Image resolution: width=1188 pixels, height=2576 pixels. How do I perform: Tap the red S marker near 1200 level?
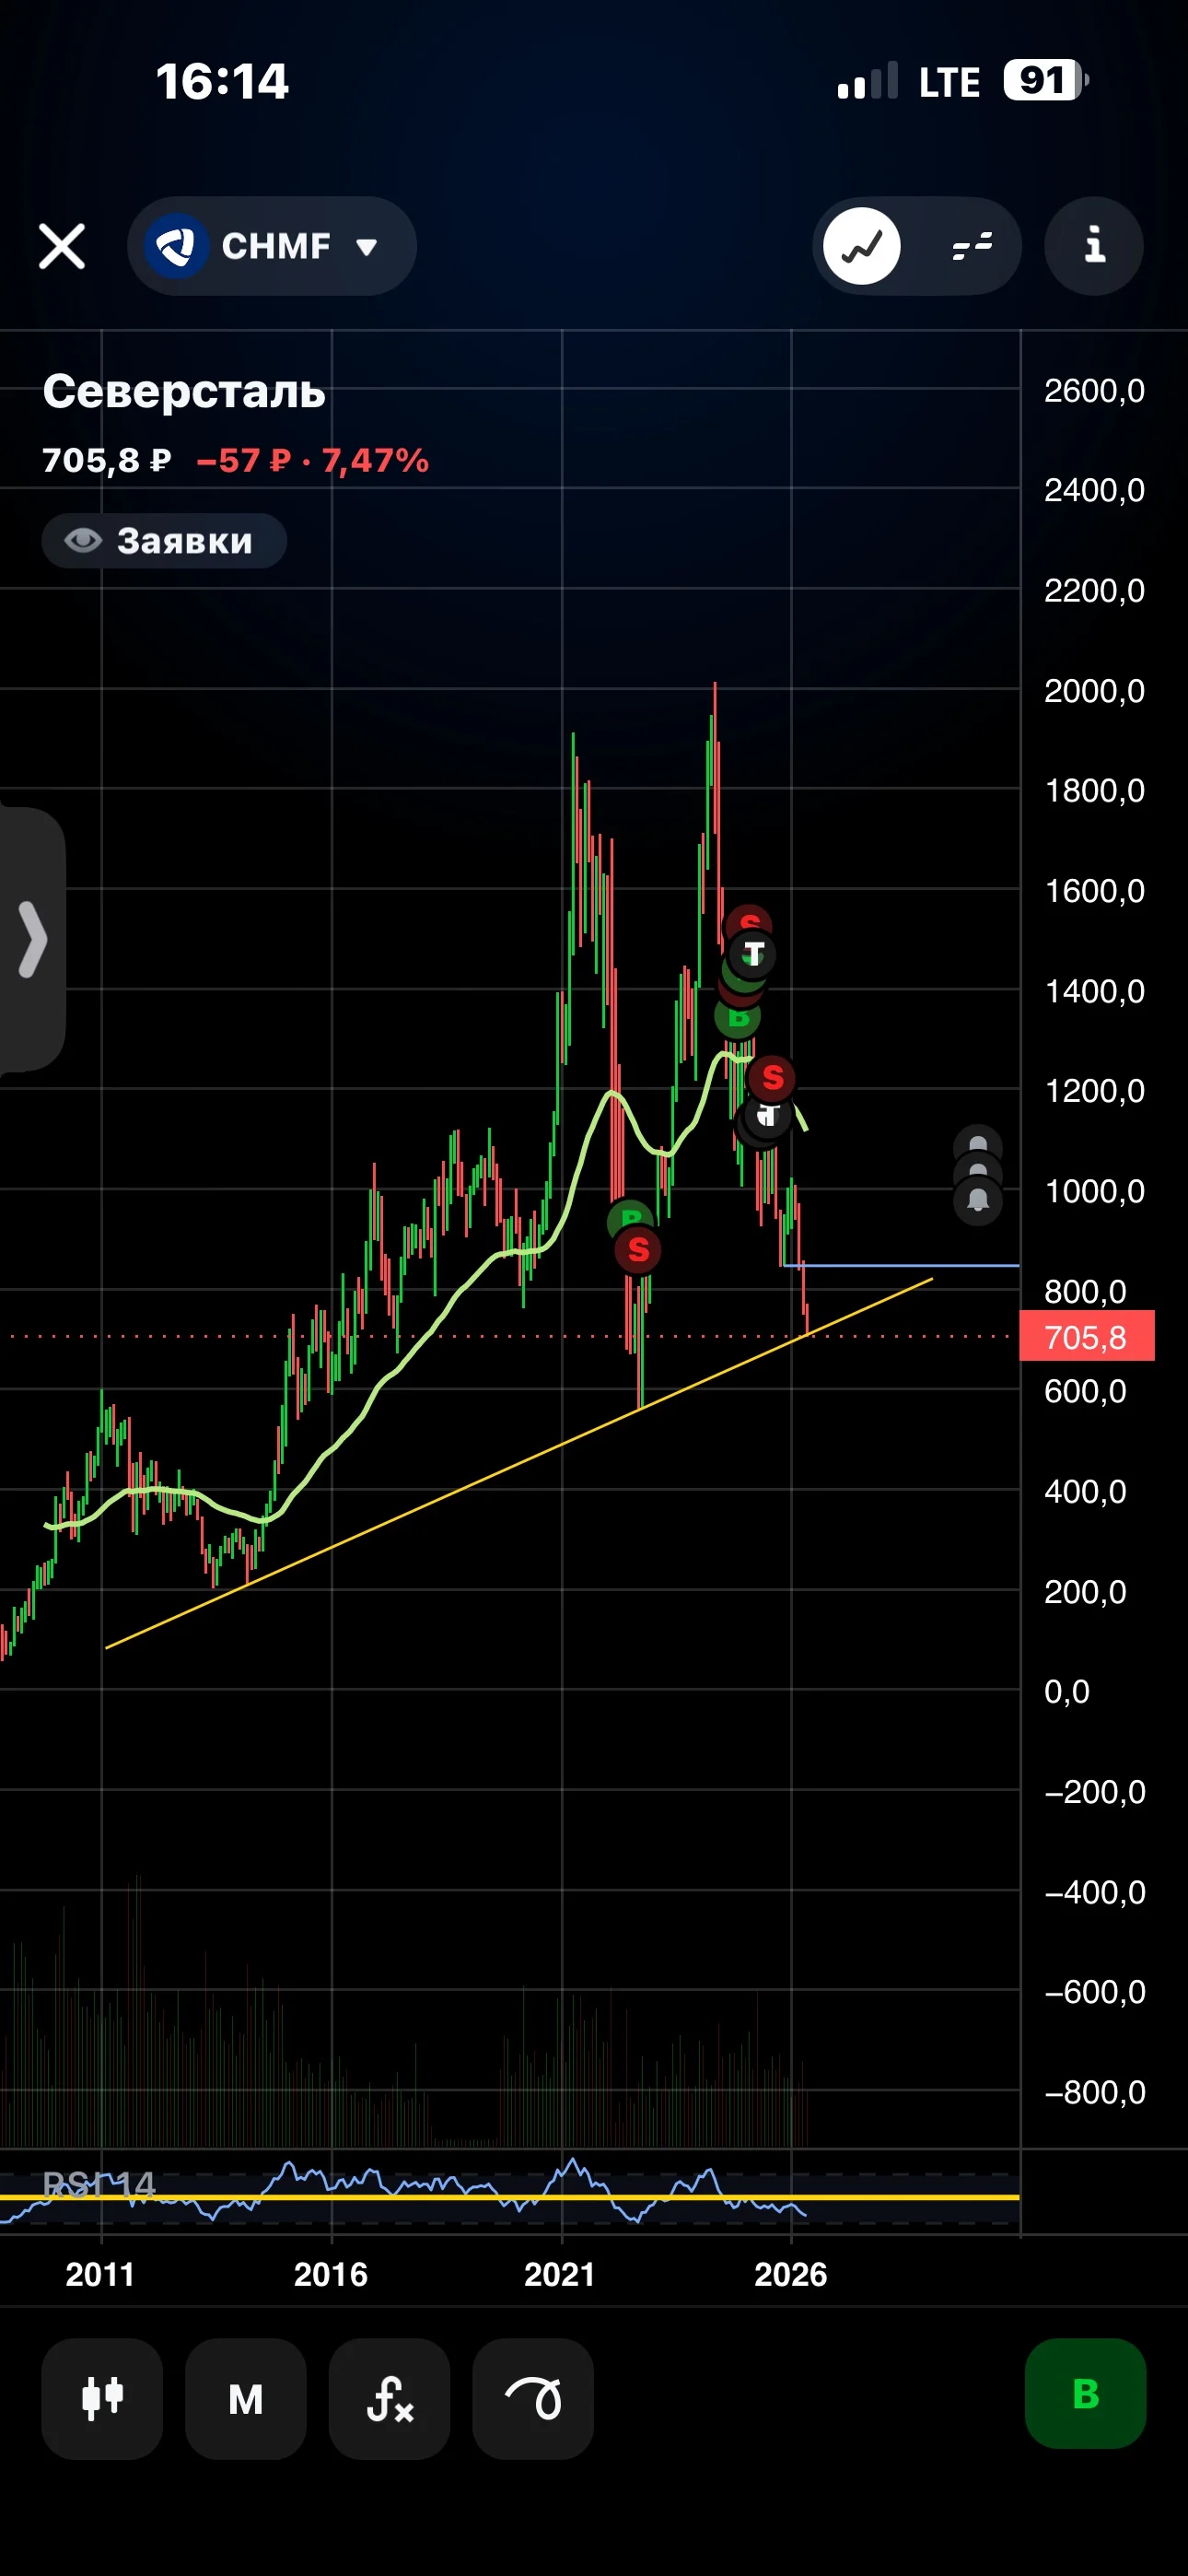coord(772,1078)
